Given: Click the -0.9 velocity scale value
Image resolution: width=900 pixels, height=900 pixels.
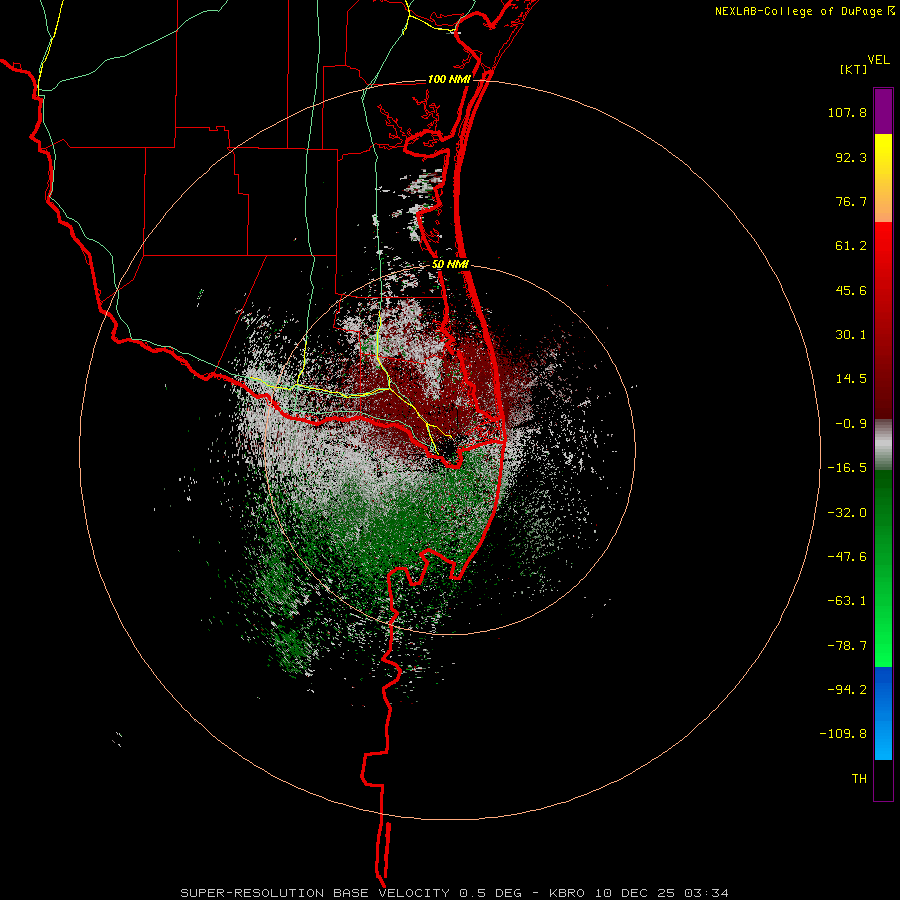Looking at the screenshot, I should [x=851, y=424].
